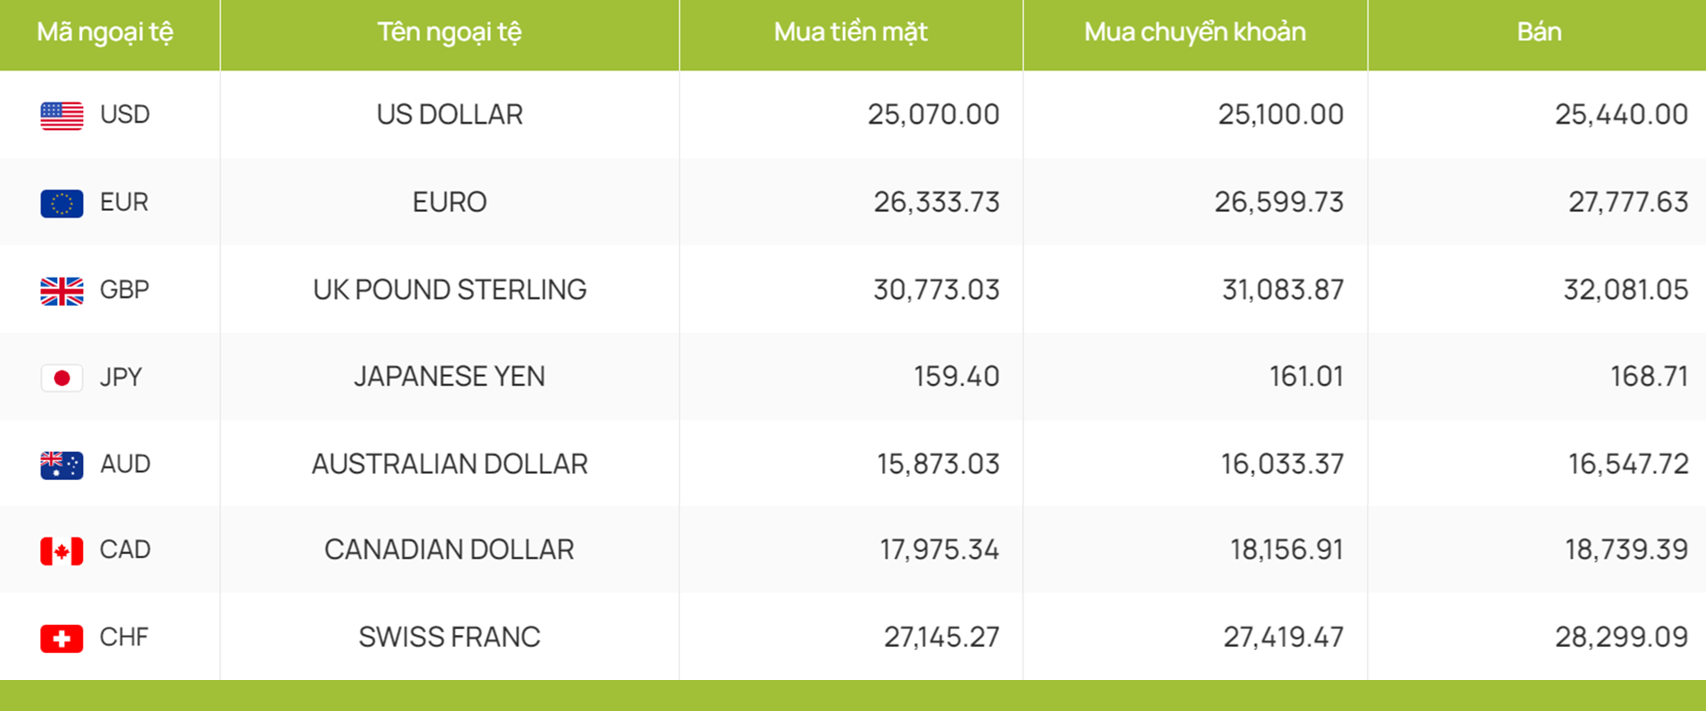
Task: Select the UK POUND STERLING name
Action: pyautogui.click(x=450, y=289)
